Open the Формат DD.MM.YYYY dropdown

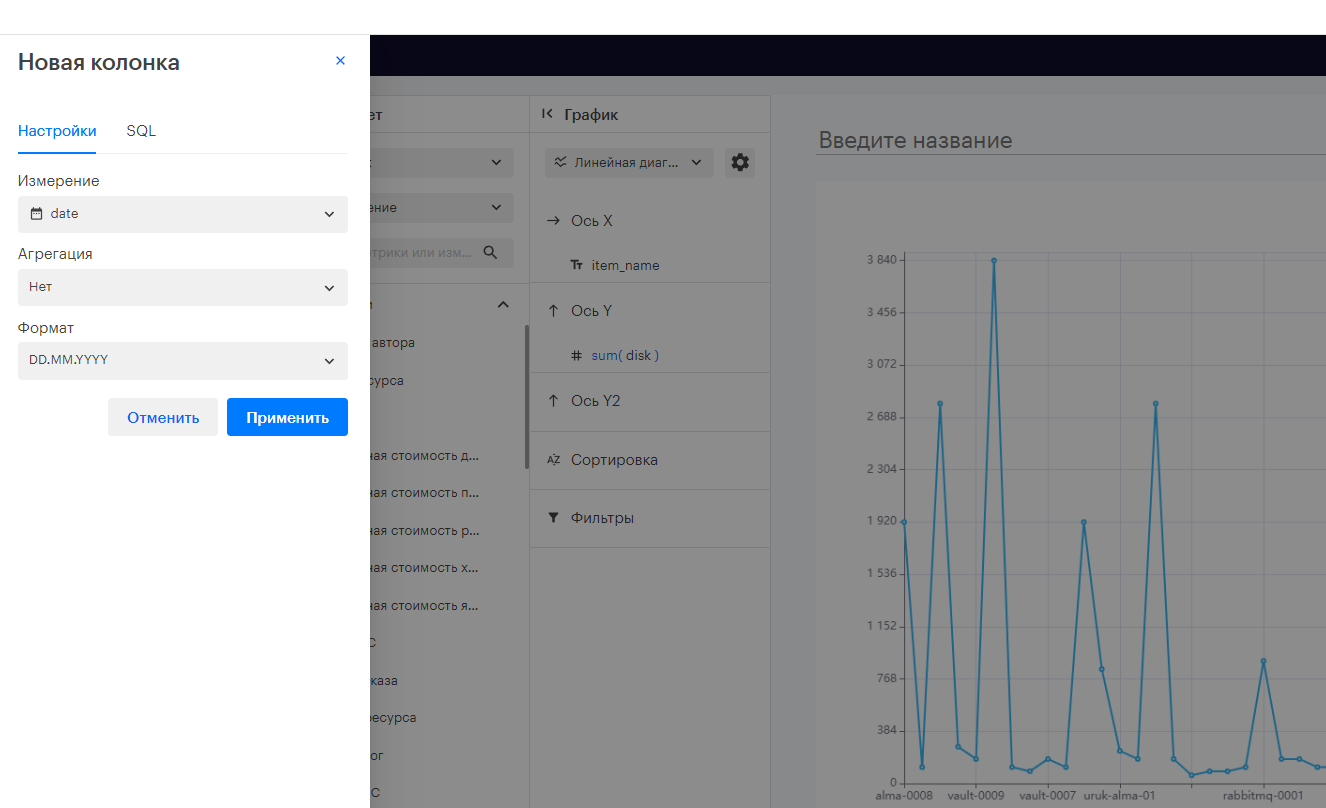(x=183, y=360)
